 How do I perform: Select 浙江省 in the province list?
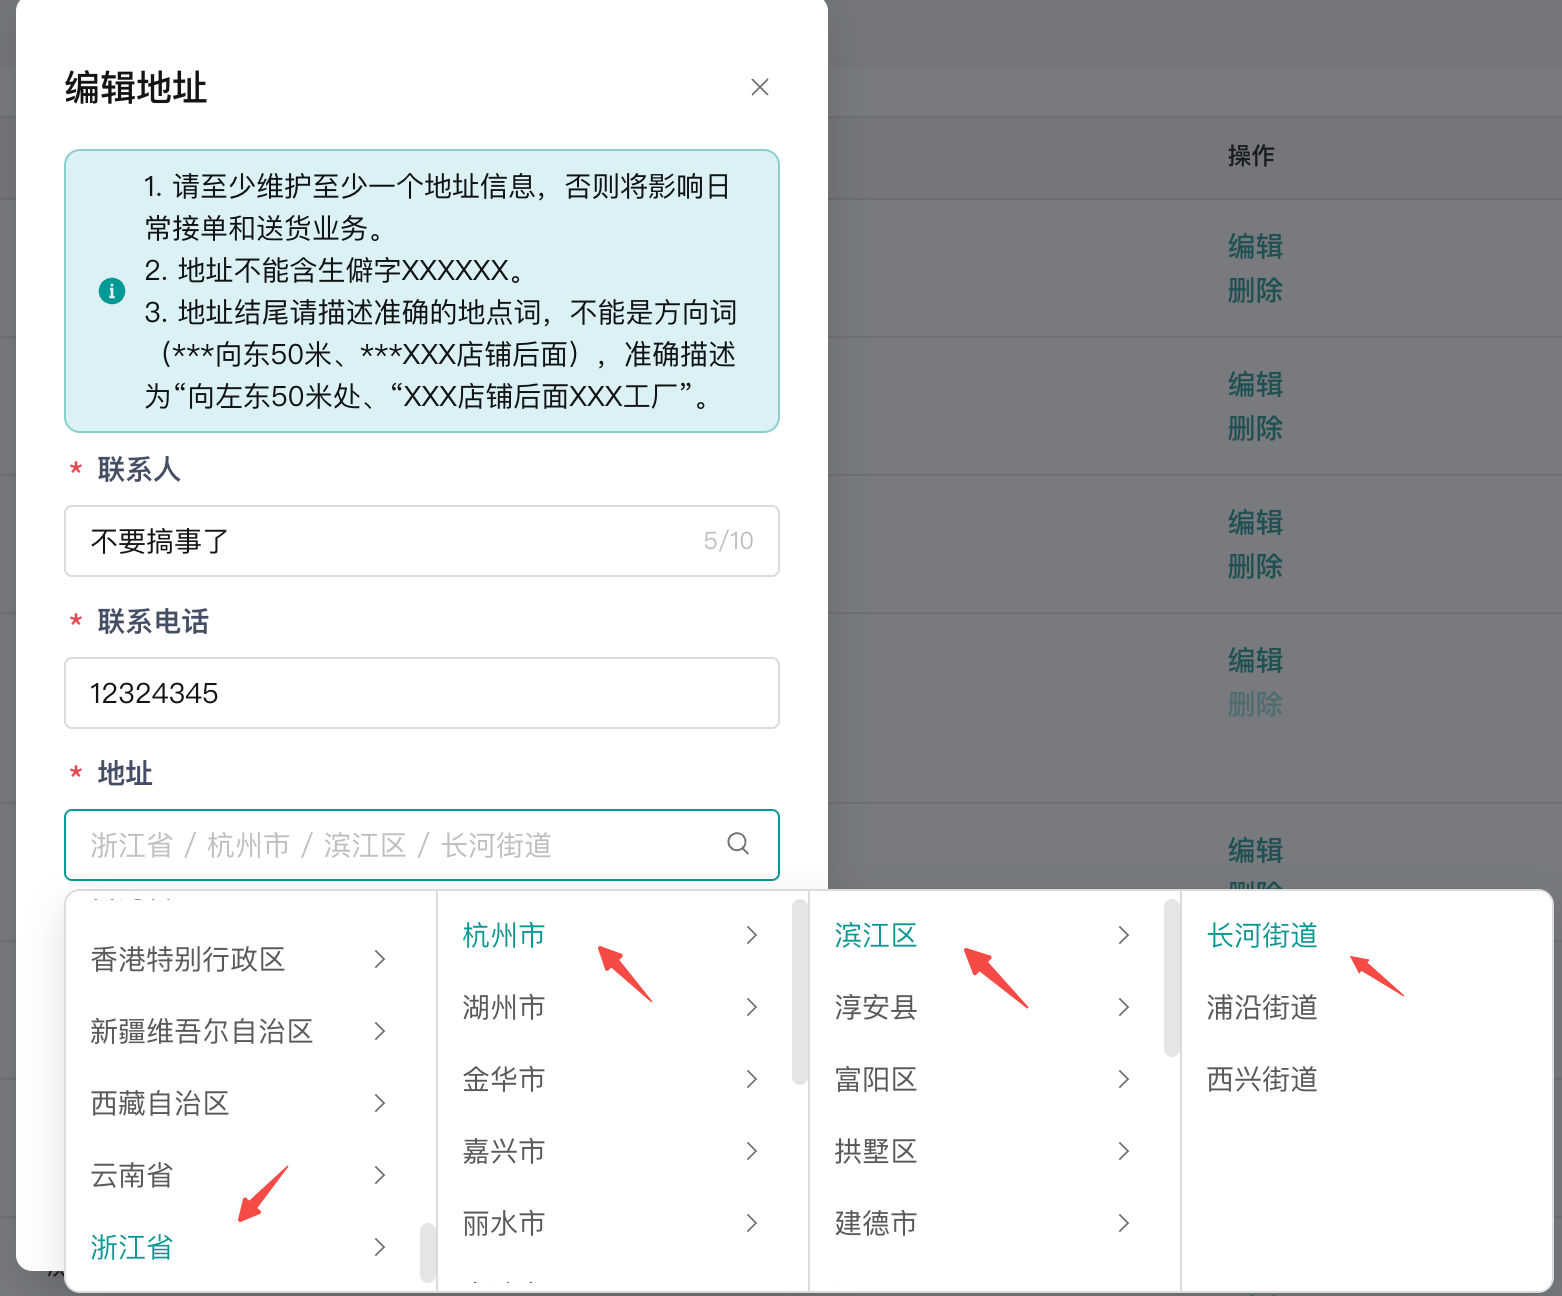click(x=132, y=1247)
